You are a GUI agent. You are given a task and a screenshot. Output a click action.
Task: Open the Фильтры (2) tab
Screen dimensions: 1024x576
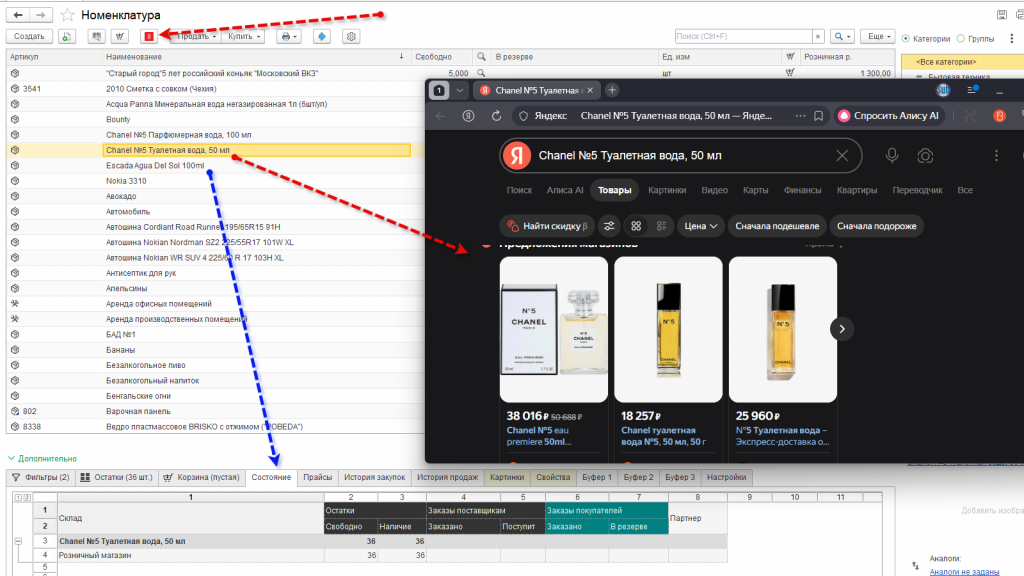[x=40, y=477]
